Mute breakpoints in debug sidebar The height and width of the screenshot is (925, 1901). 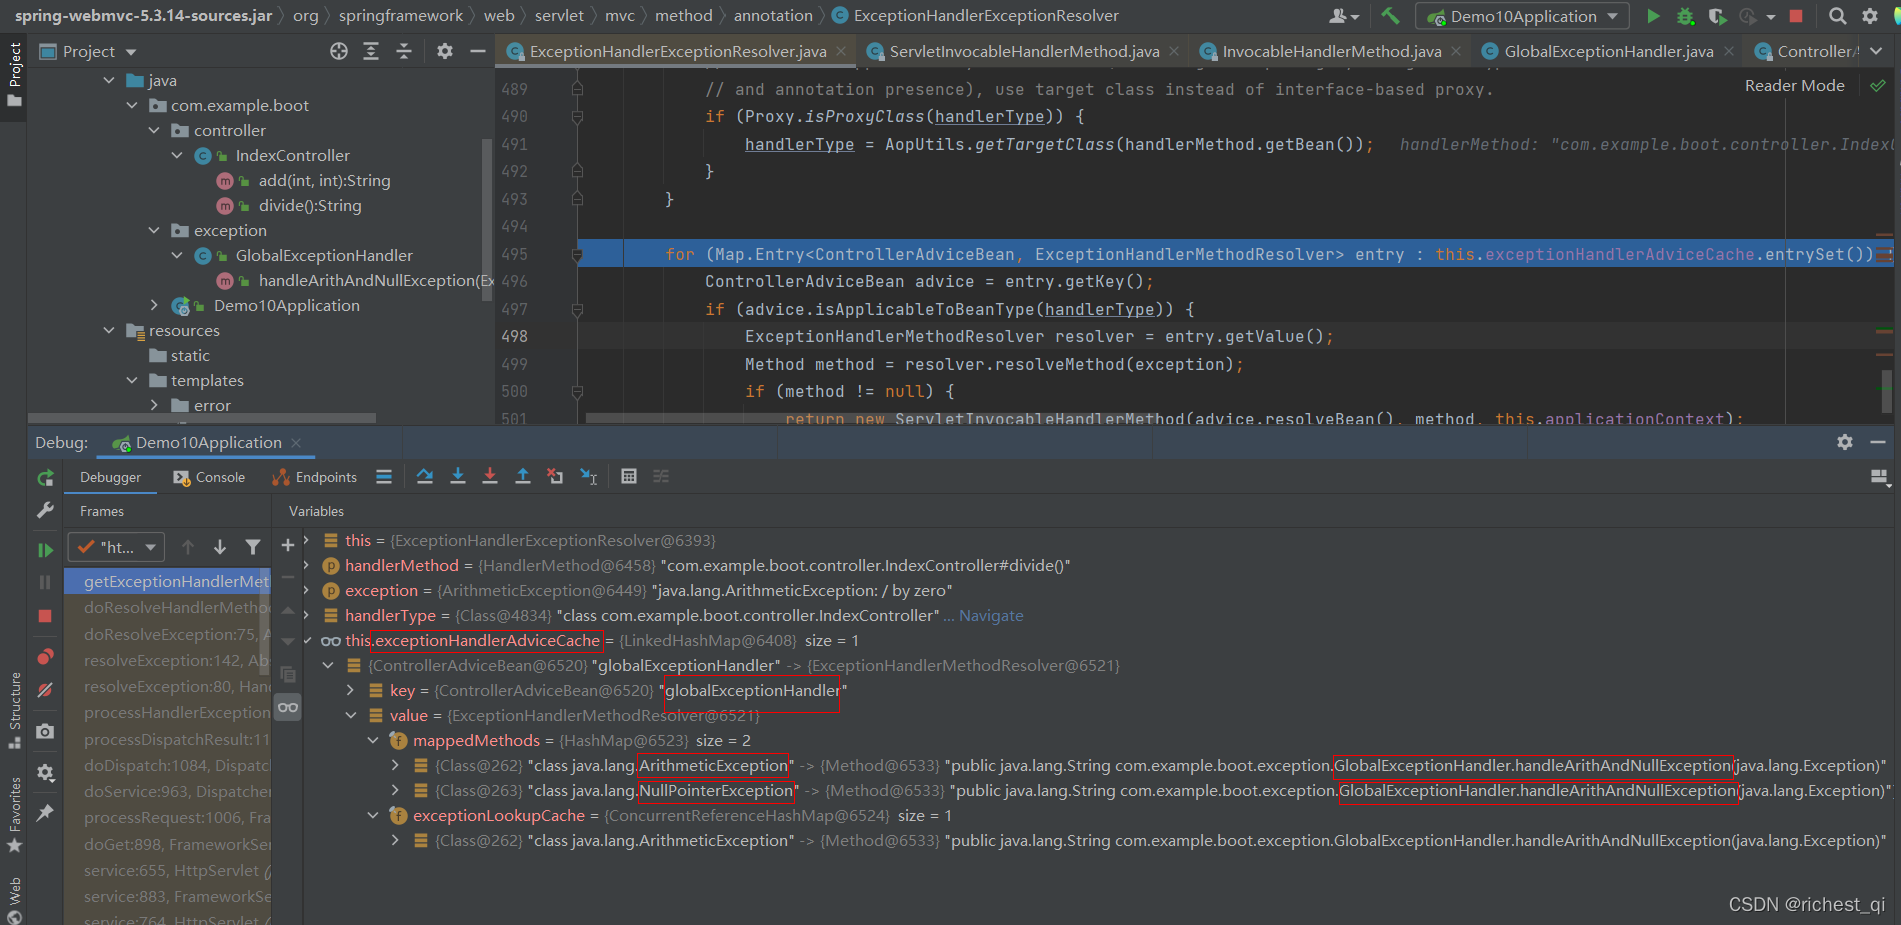point(45,690)
